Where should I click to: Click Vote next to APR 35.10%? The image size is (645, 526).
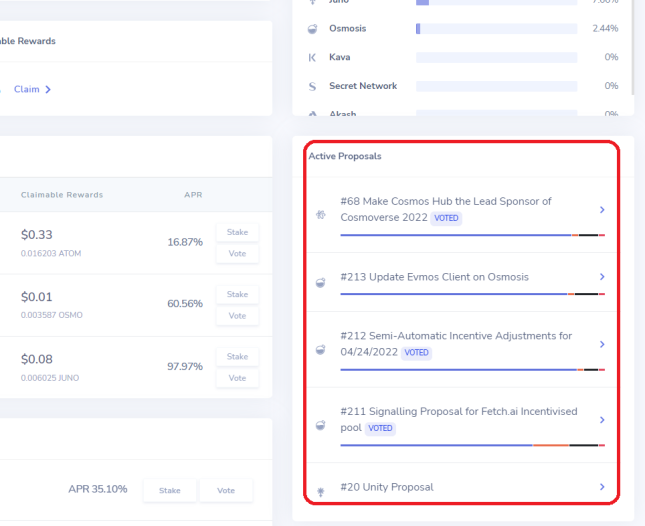click(x=226, y=490)
